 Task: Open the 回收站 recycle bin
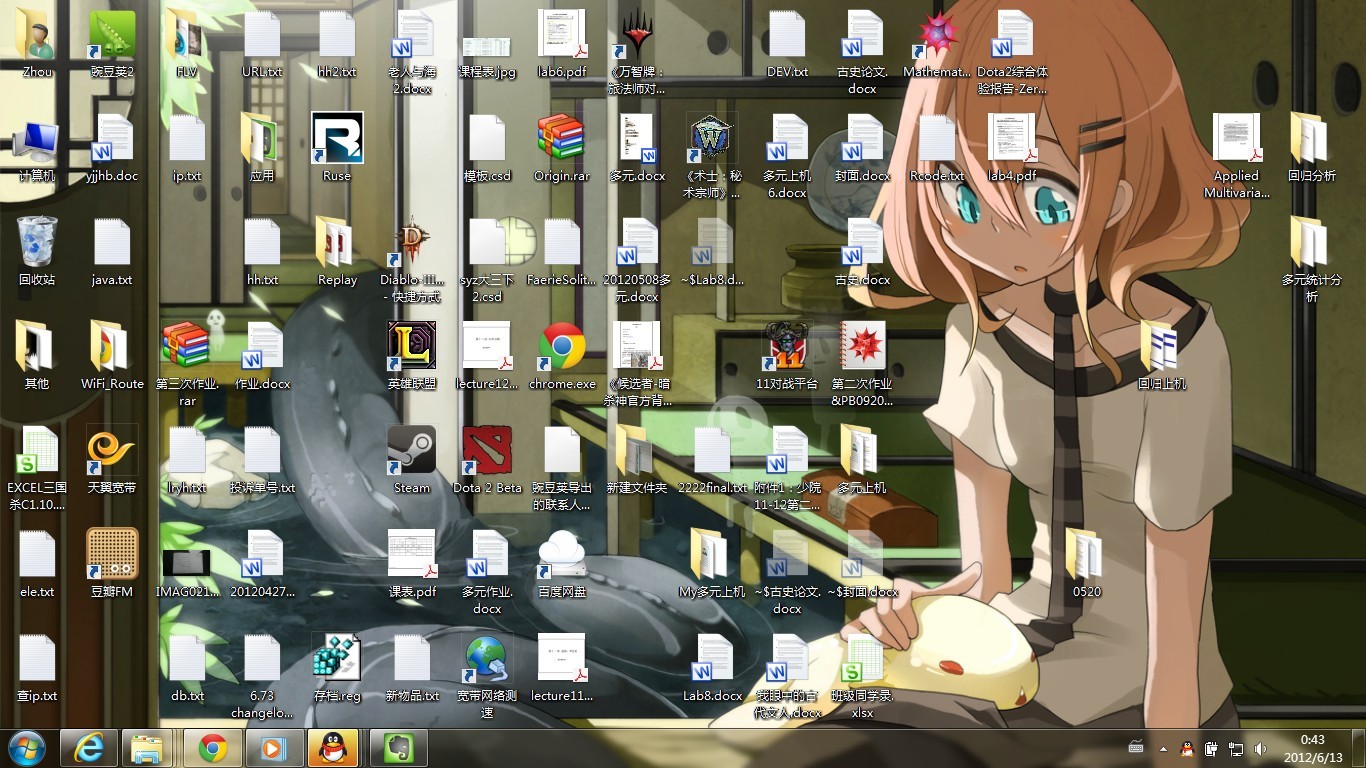[x=37, y=242]
